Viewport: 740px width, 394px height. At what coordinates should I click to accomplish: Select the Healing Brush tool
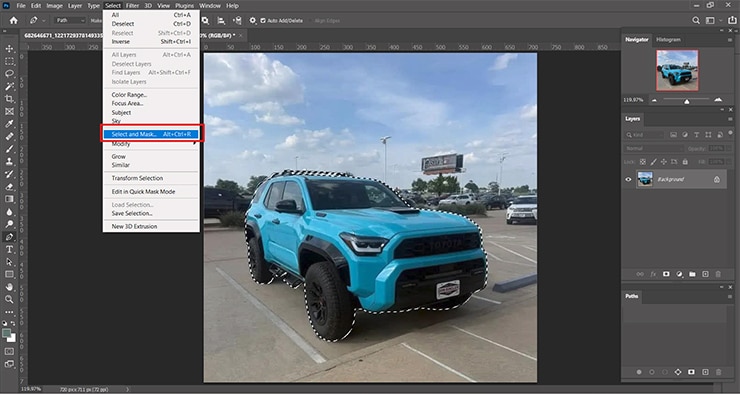pos(9,136)
